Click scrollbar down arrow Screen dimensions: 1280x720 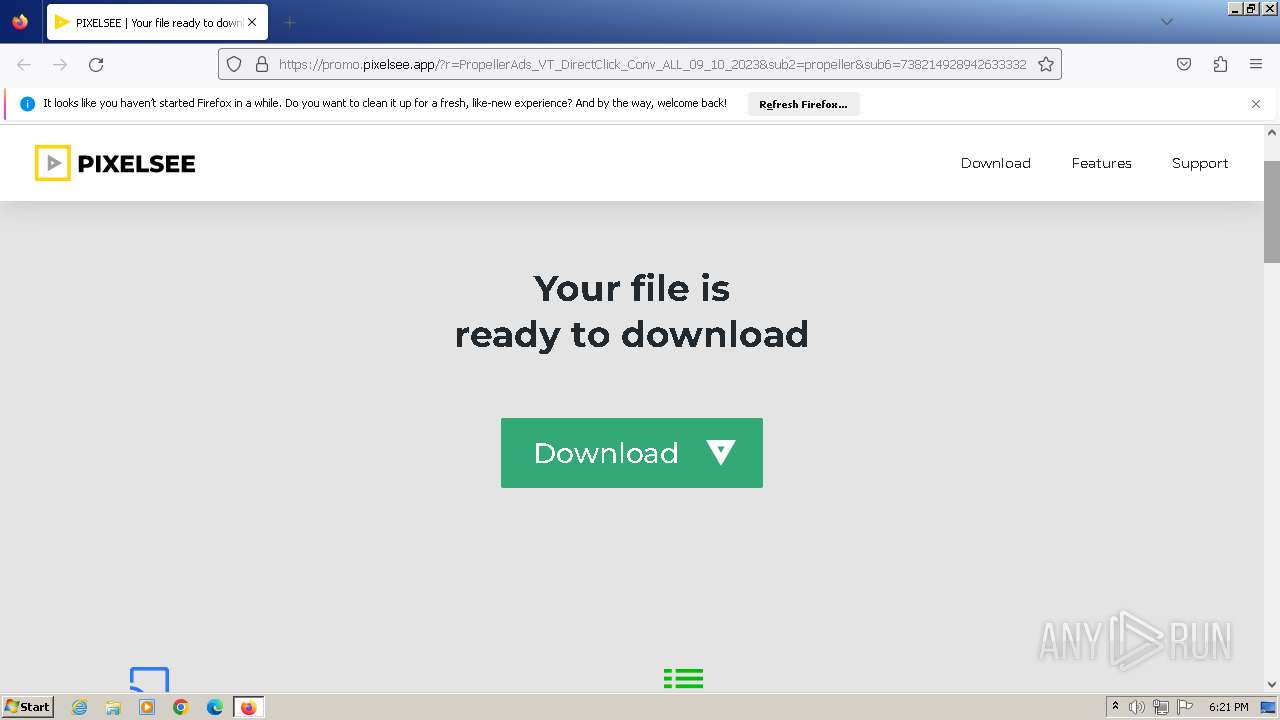coord(1272,684)
